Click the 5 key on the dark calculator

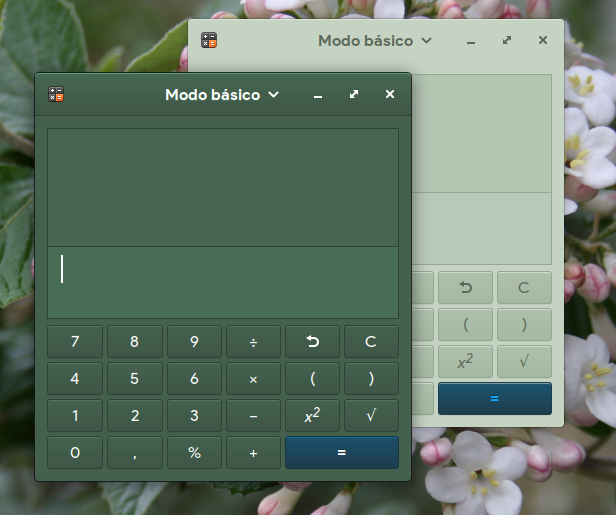pos(135,378)
